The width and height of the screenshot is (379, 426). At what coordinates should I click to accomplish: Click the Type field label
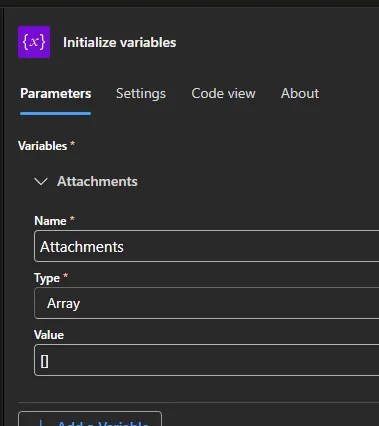47,278
